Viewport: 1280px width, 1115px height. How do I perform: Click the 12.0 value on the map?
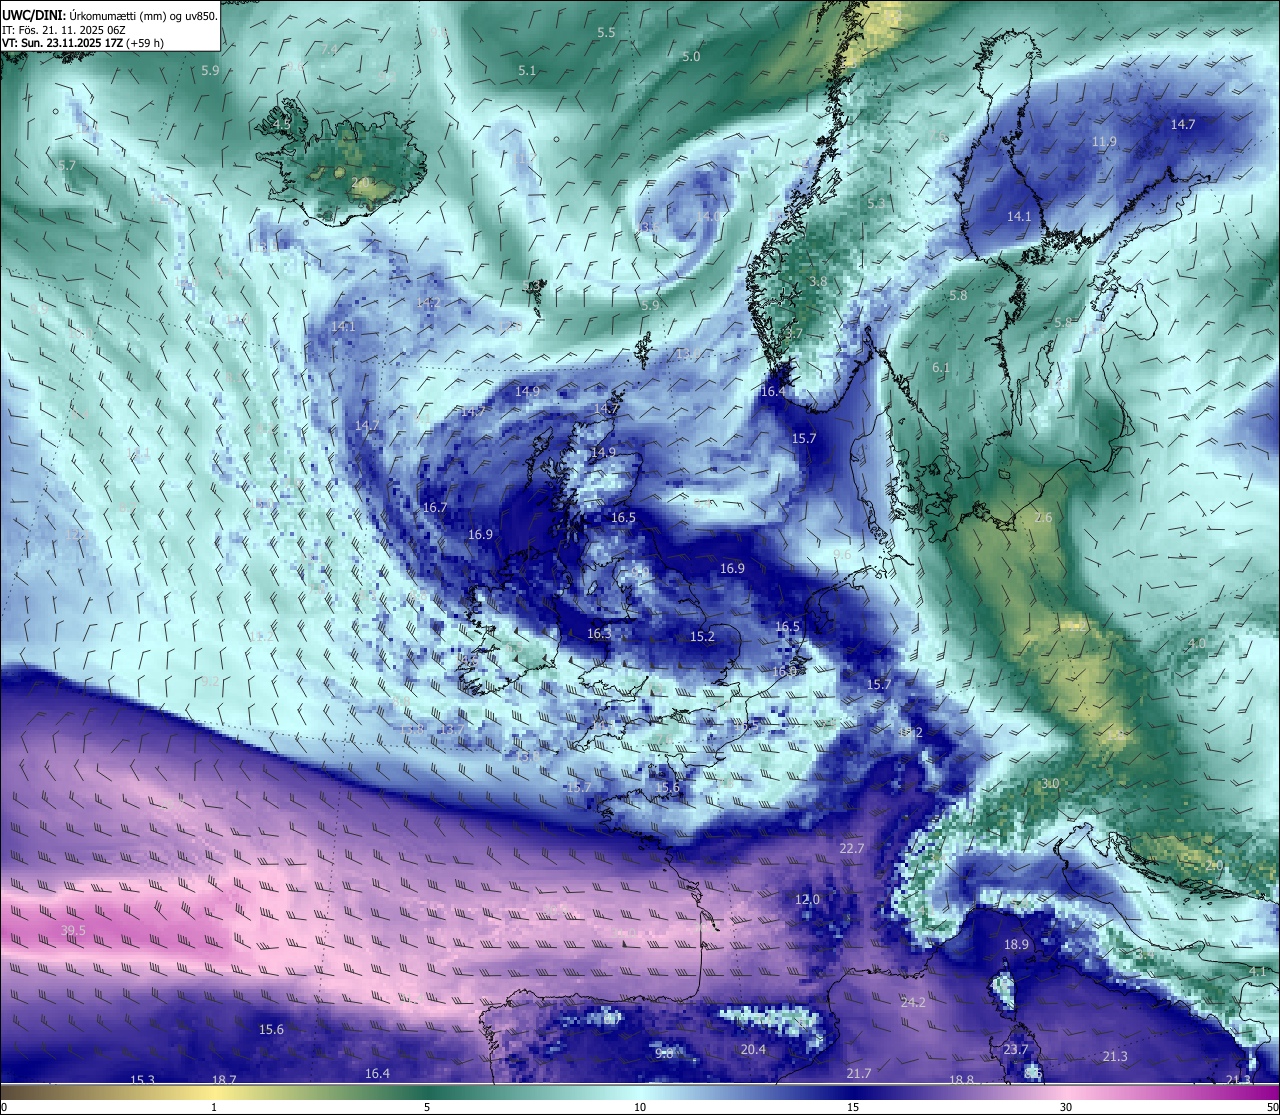click(807, 900)
